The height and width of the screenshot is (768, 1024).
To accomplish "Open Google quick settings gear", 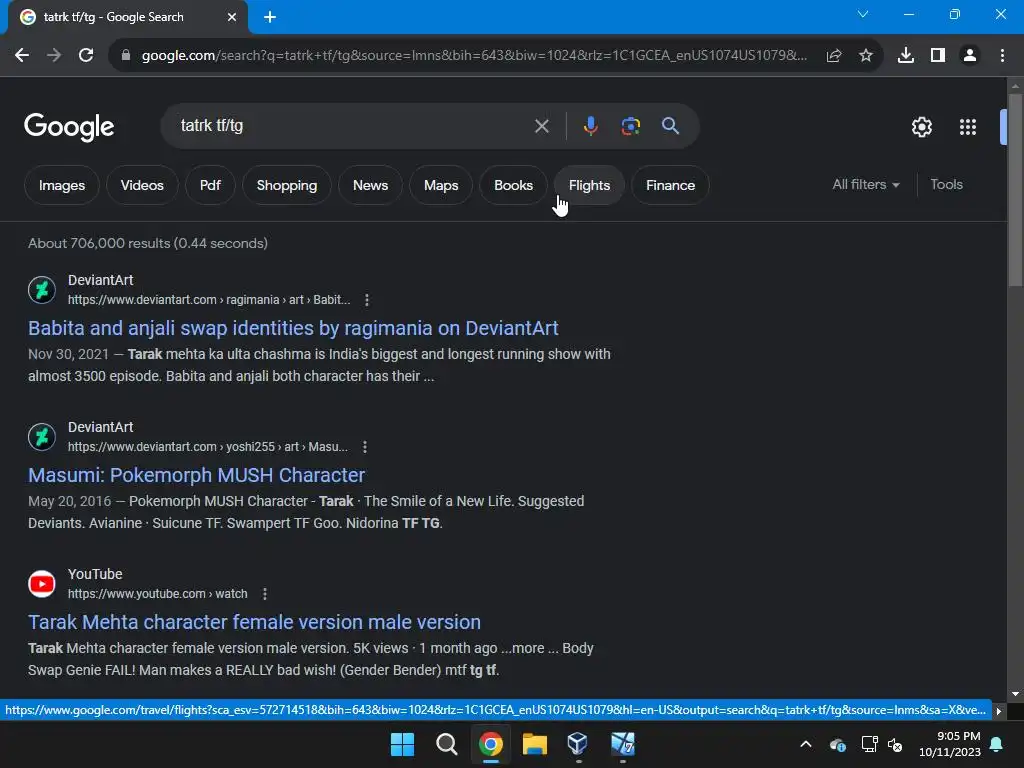I will click(921, 127).
